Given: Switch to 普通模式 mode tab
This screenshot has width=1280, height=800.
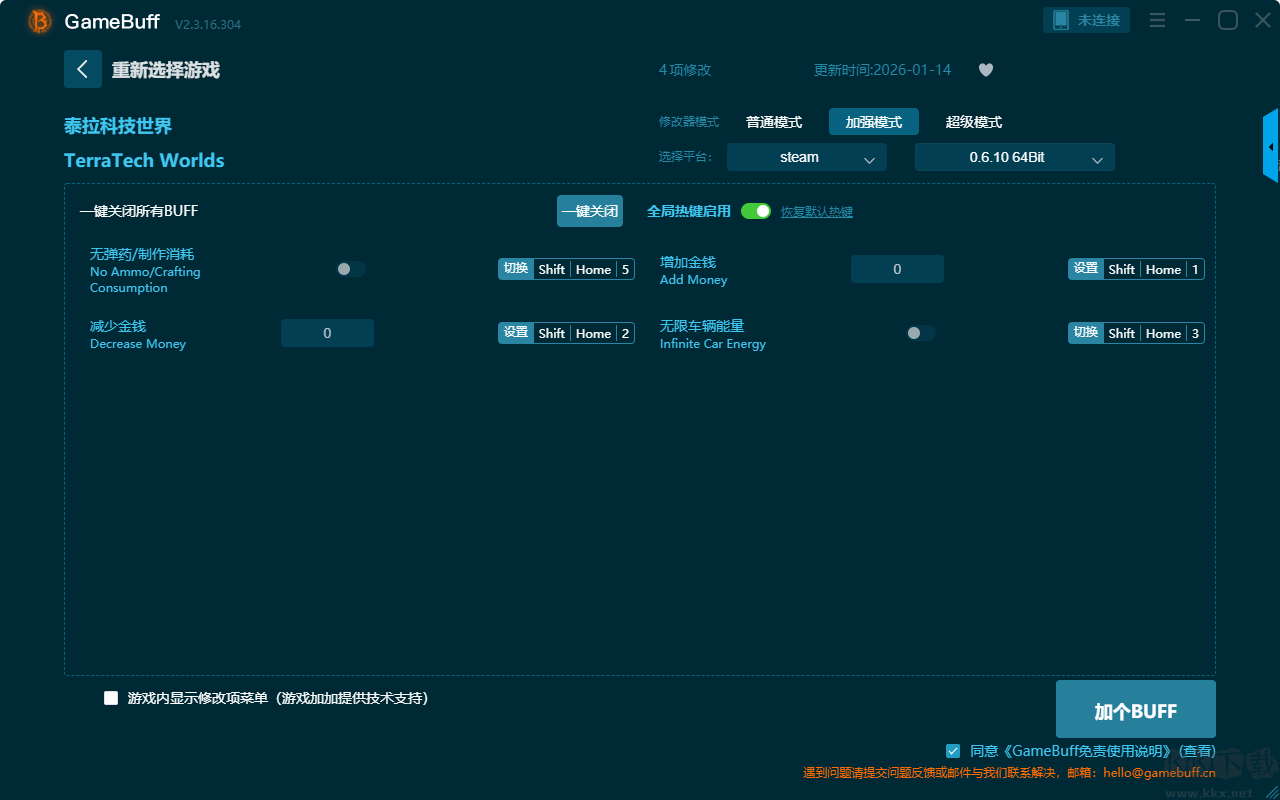Looking at the screenshot, I should [774, 122].
